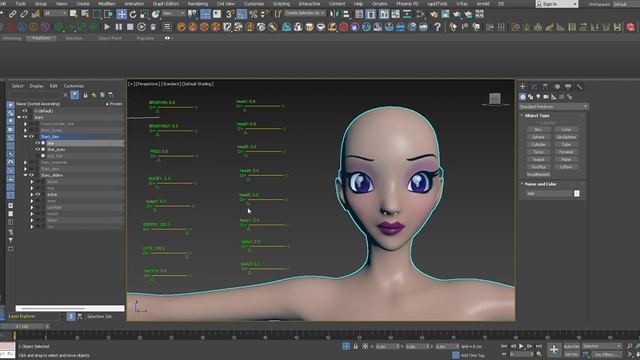
Task: Toggle visibility eye of Starz_Geo layer
Action: click(31, 137)
